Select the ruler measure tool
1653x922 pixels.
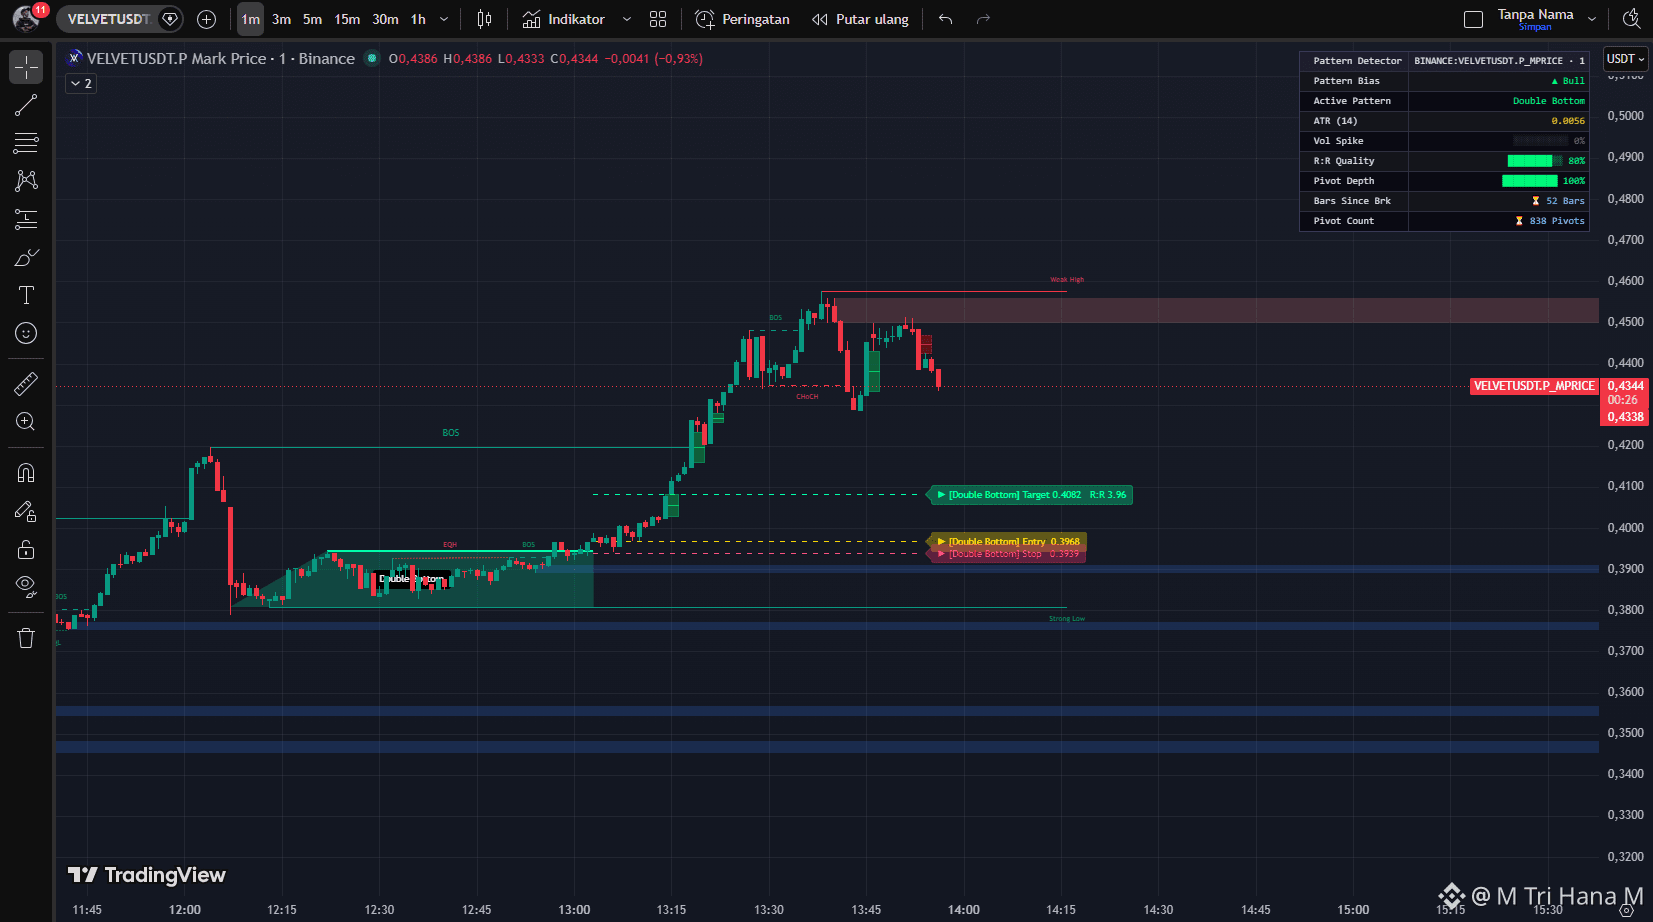26,383
